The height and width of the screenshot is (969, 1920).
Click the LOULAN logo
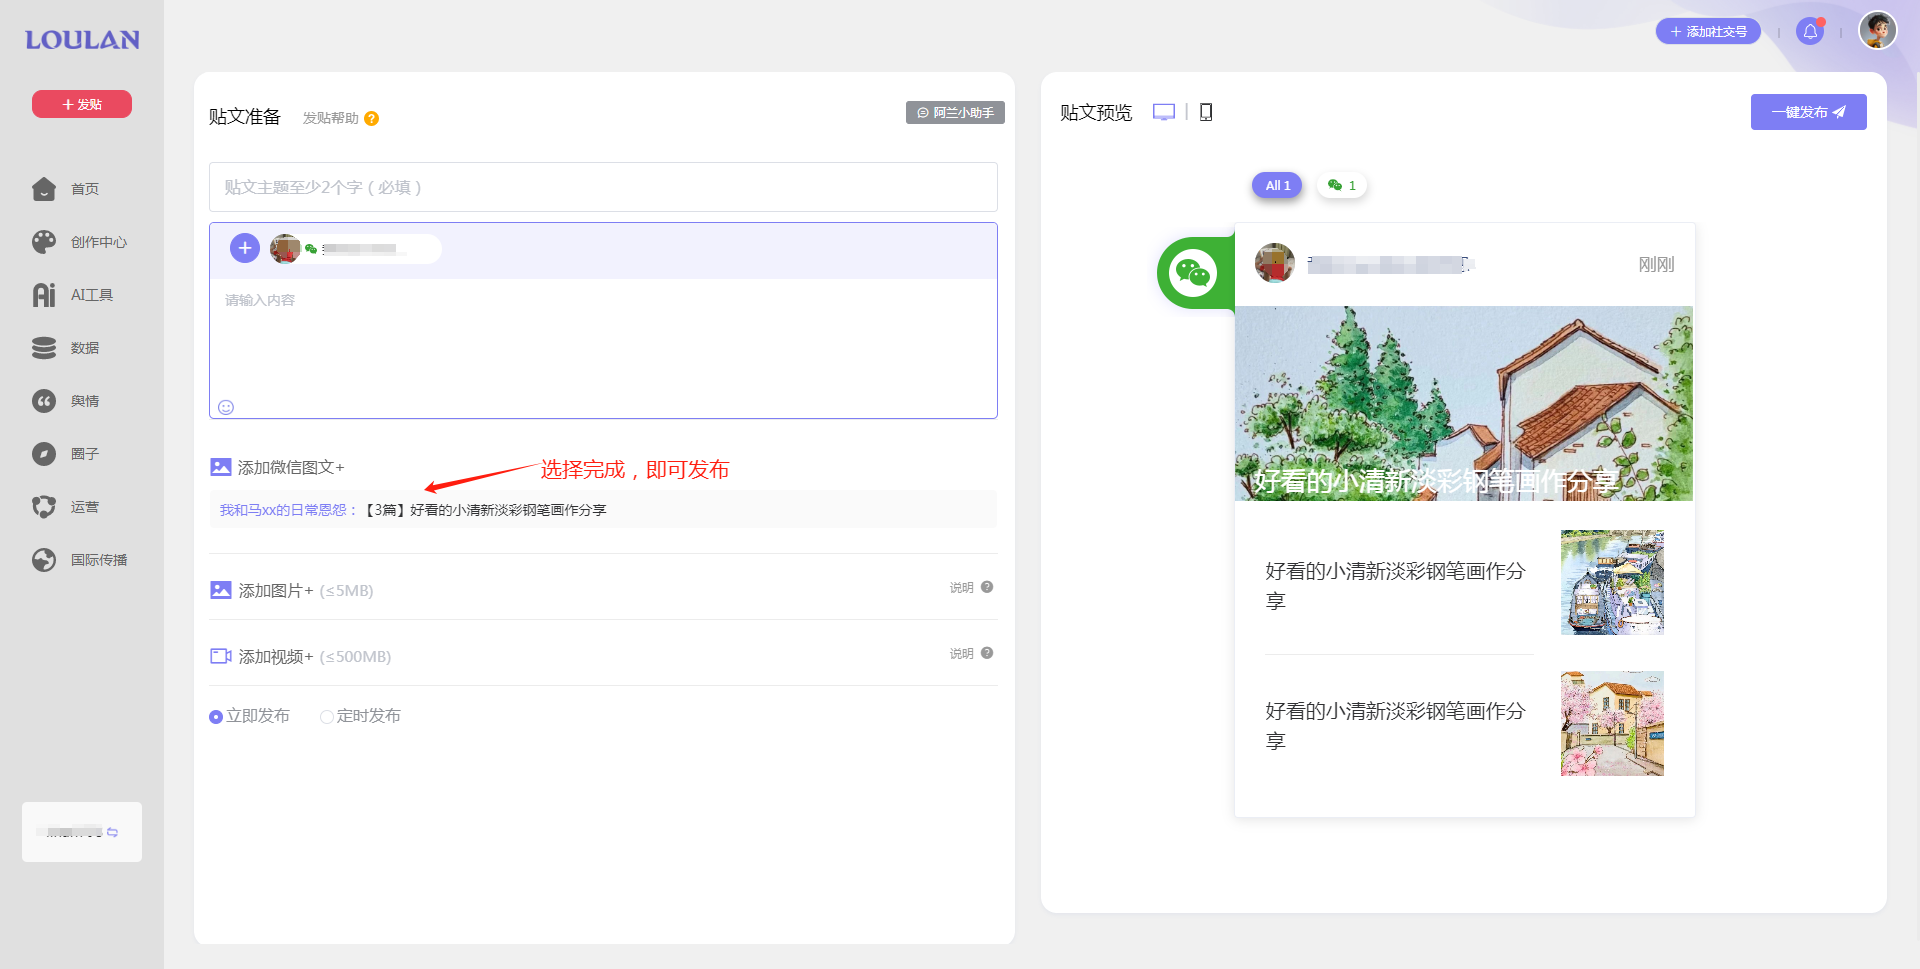coord(82,40)
